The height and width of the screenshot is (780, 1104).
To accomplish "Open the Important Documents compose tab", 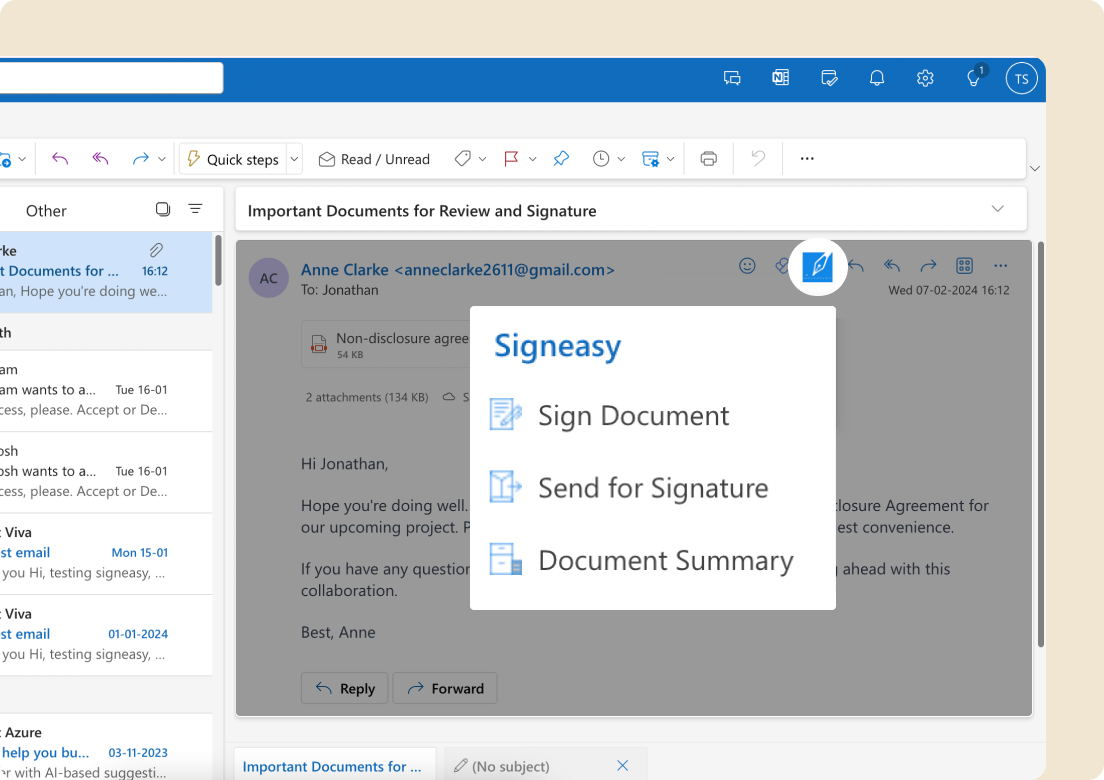I will (334, 765).
